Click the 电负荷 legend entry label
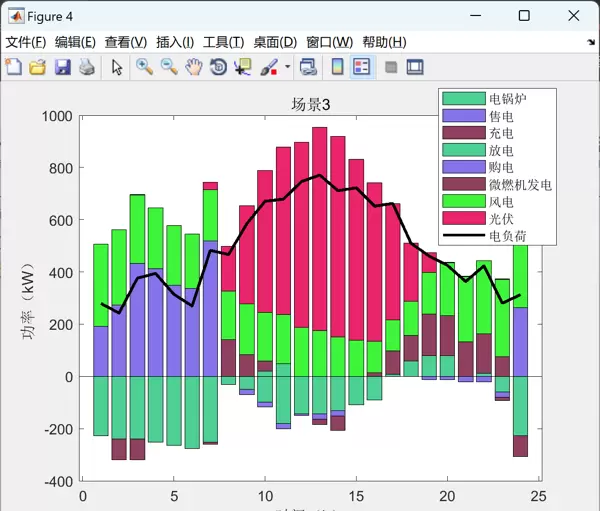600x511 pixels. [508, 236]
